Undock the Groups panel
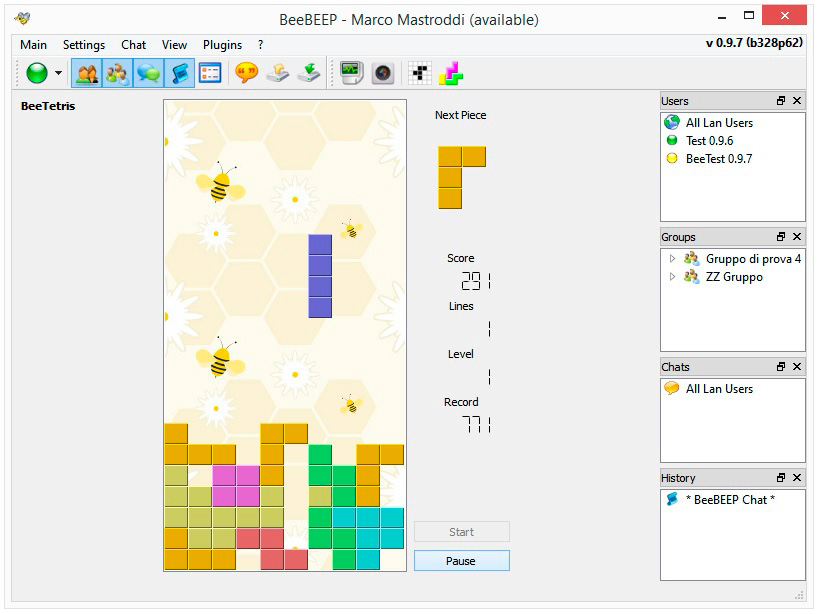 (x=781, y=236)
